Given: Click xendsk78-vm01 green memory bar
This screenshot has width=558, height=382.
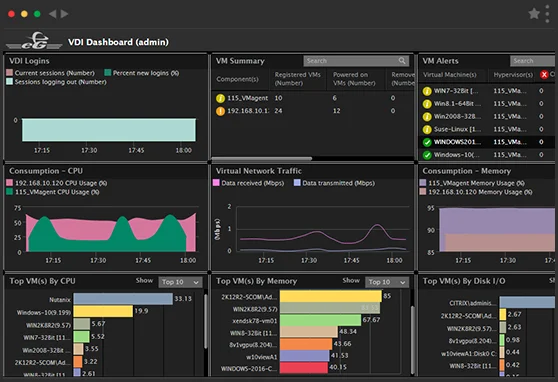Looking at the screenshot, I should click(x=320, y=320).
